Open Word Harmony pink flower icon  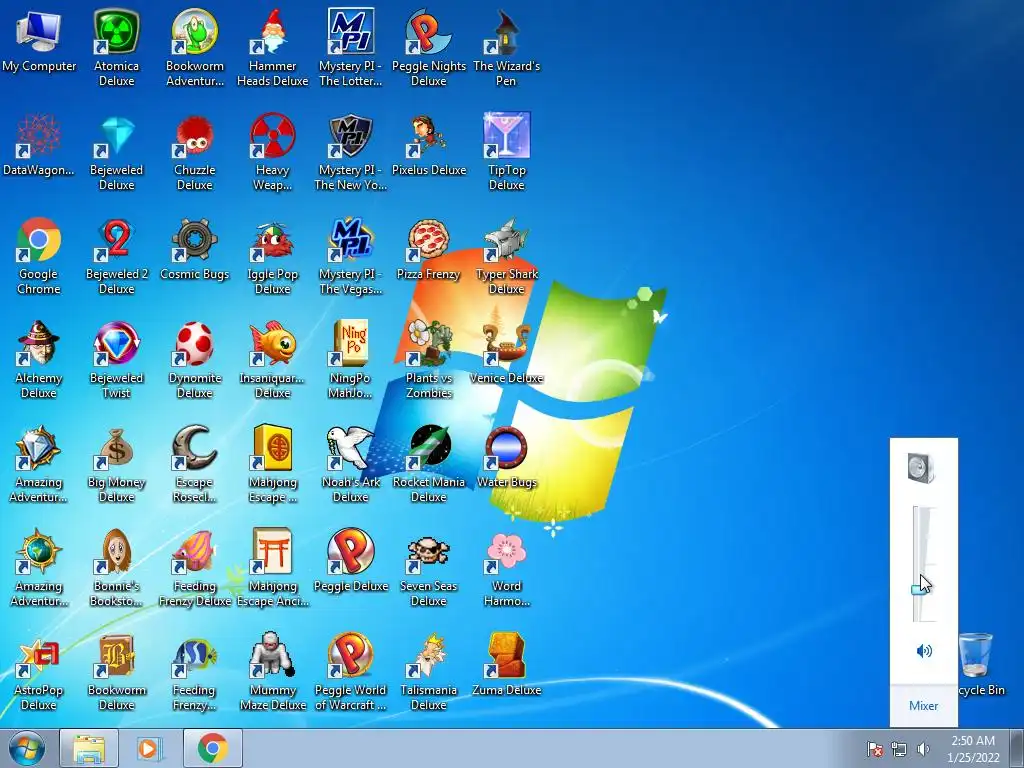[506, 568]
